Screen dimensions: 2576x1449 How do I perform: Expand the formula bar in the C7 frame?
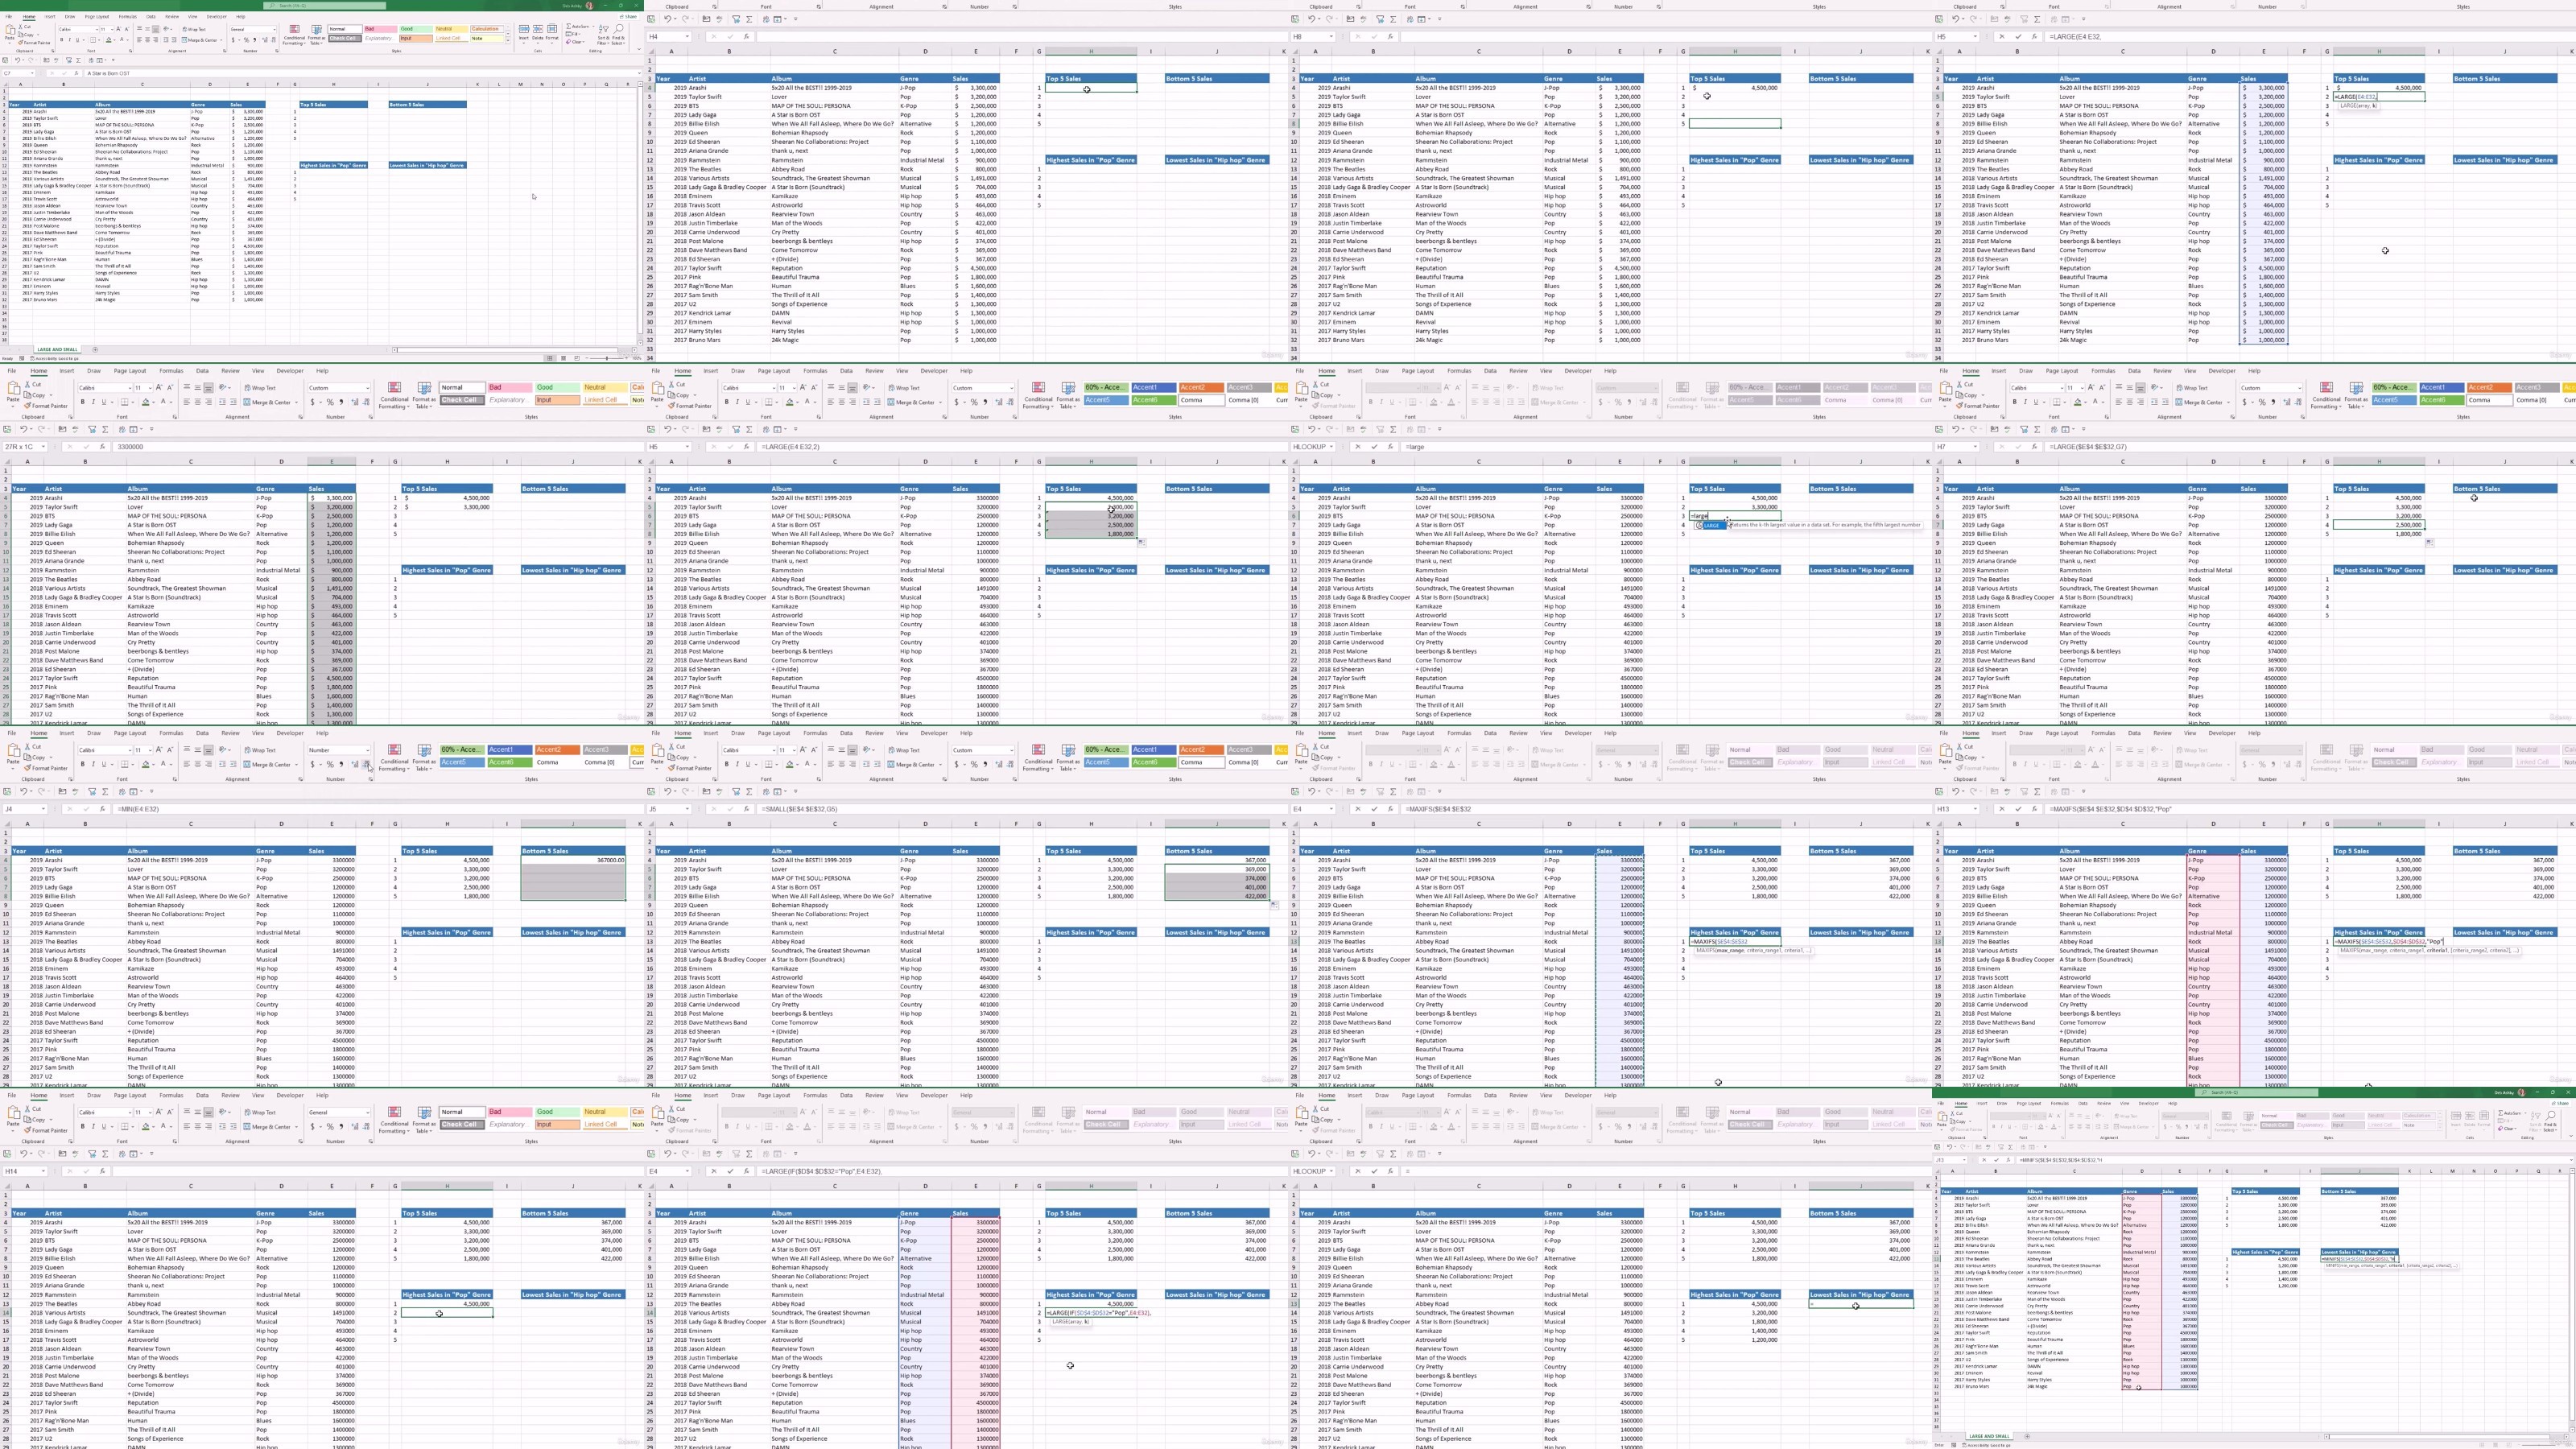640,73
